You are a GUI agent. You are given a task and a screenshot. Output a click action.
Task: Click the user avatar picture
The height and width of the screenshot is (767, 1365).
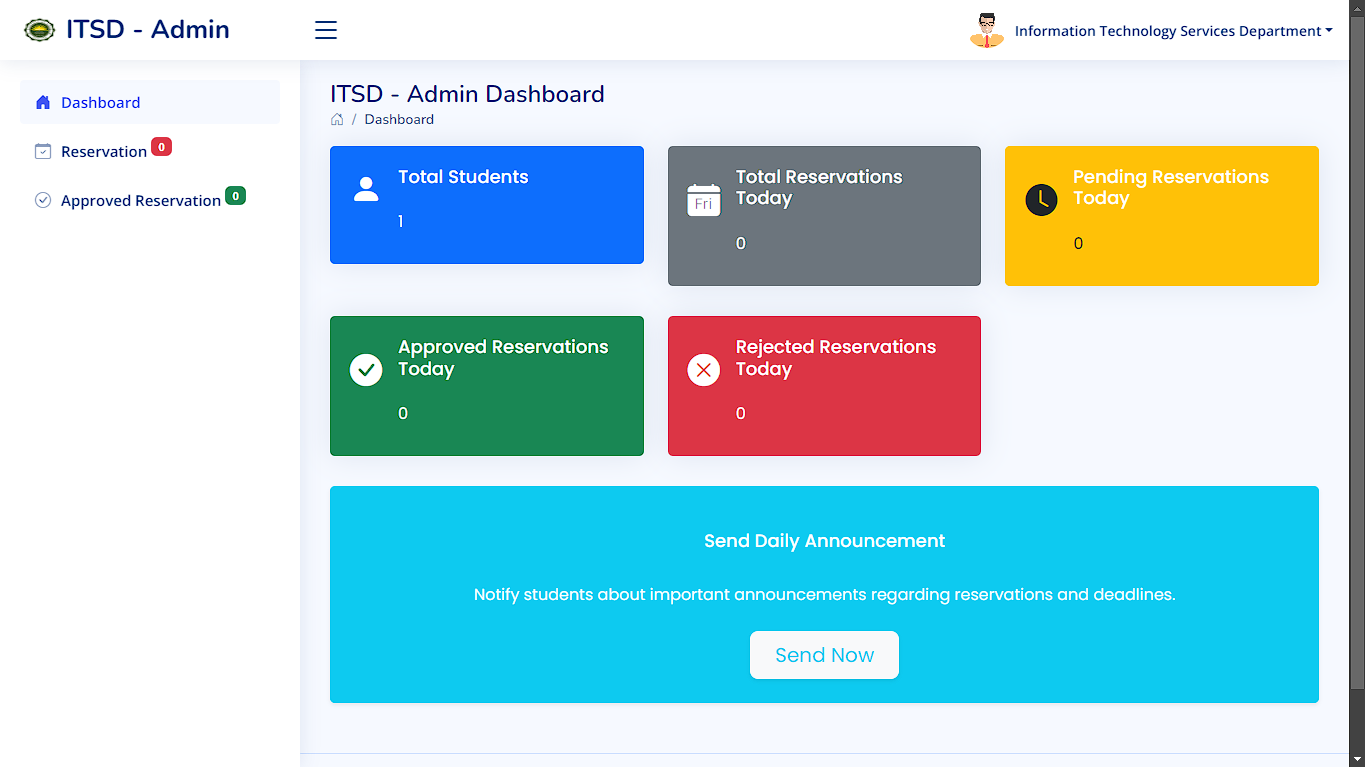click(x=986, y=30)
